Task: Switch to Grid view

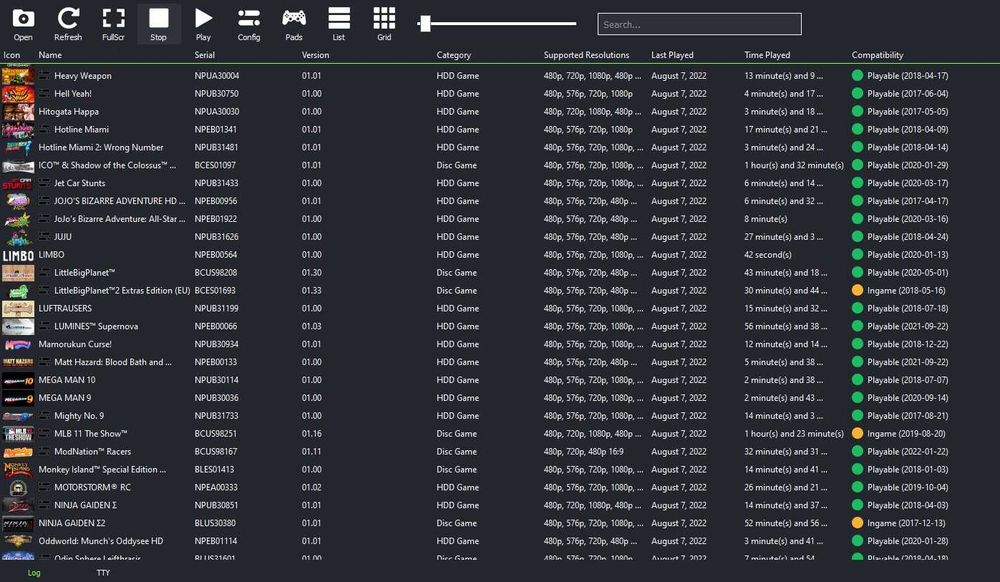Action: (384, 24)
